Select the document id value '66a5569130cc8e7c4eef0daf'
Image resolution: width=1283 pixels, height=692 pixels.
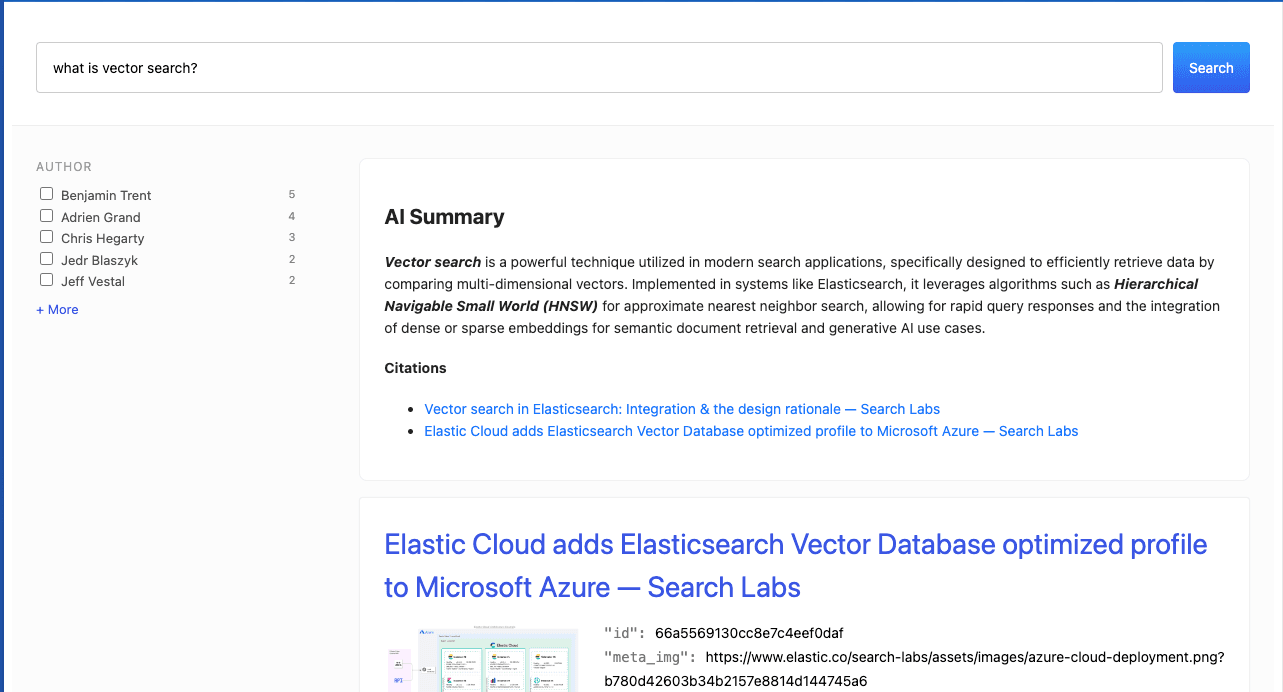click(749, 633)
